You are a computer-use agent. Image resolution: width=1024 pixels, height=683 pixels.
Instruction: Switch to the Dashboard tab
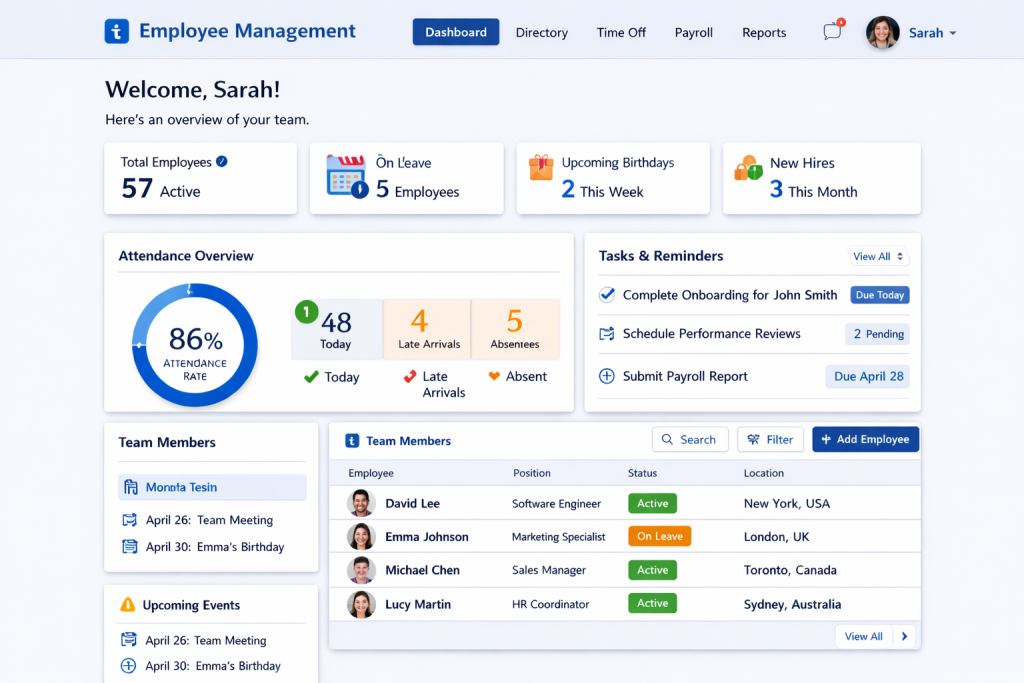(x=456, y=32)
